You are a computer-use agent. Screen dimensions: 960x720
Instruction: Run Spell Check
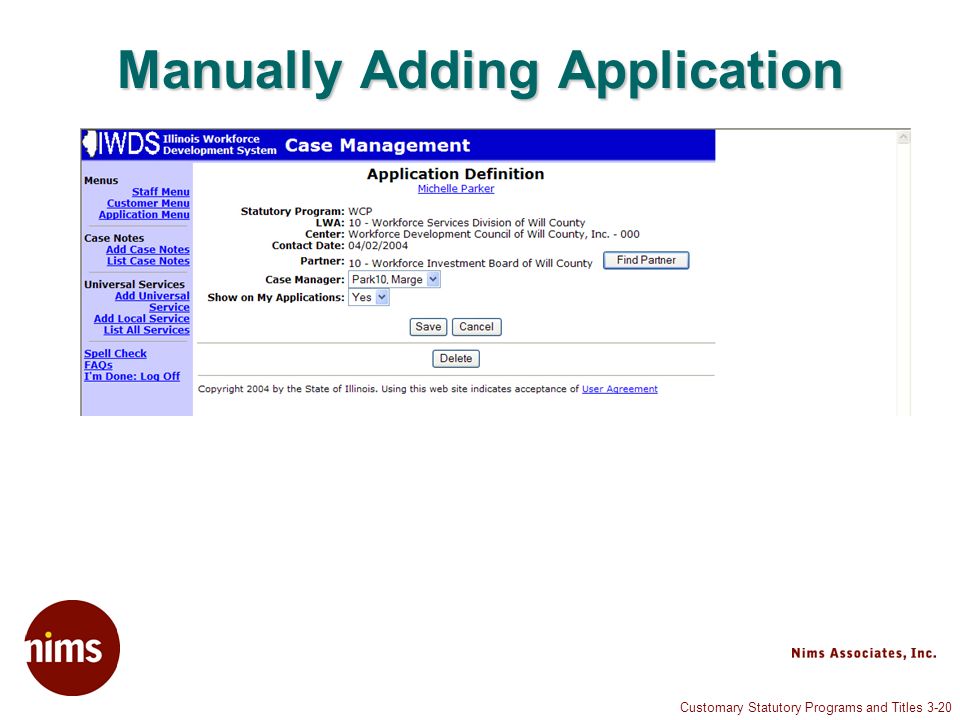tap(115, 354)
